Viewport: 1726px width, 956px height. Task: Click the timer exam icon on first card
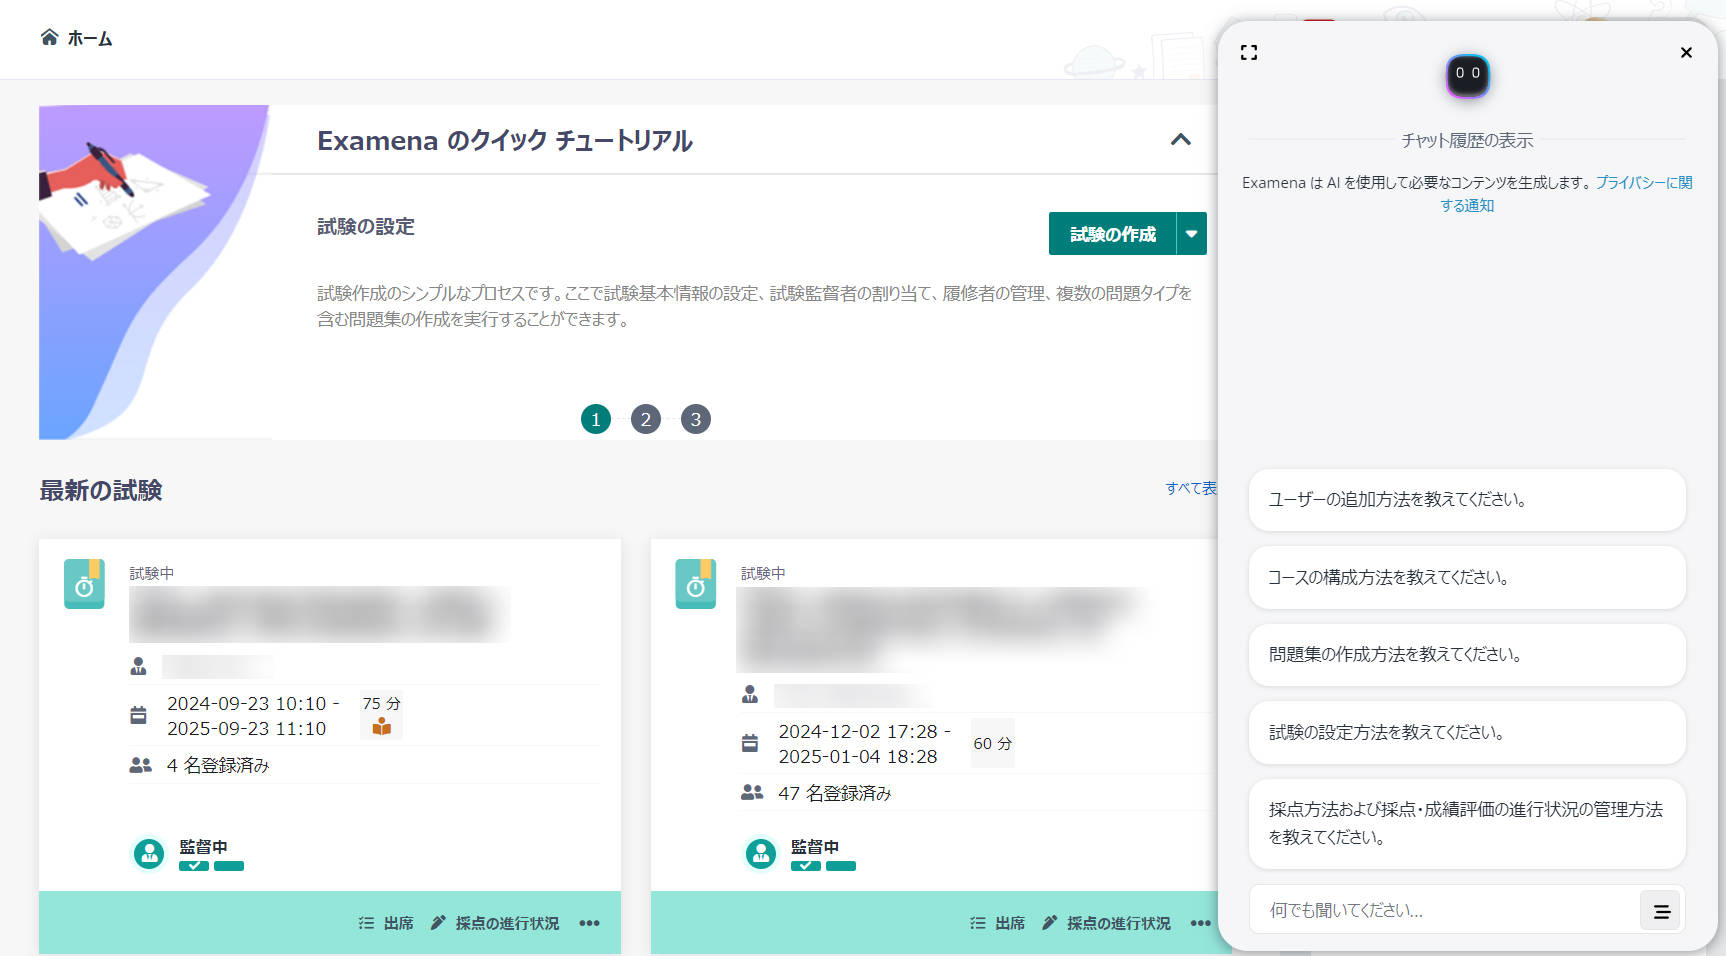point(84,584)
